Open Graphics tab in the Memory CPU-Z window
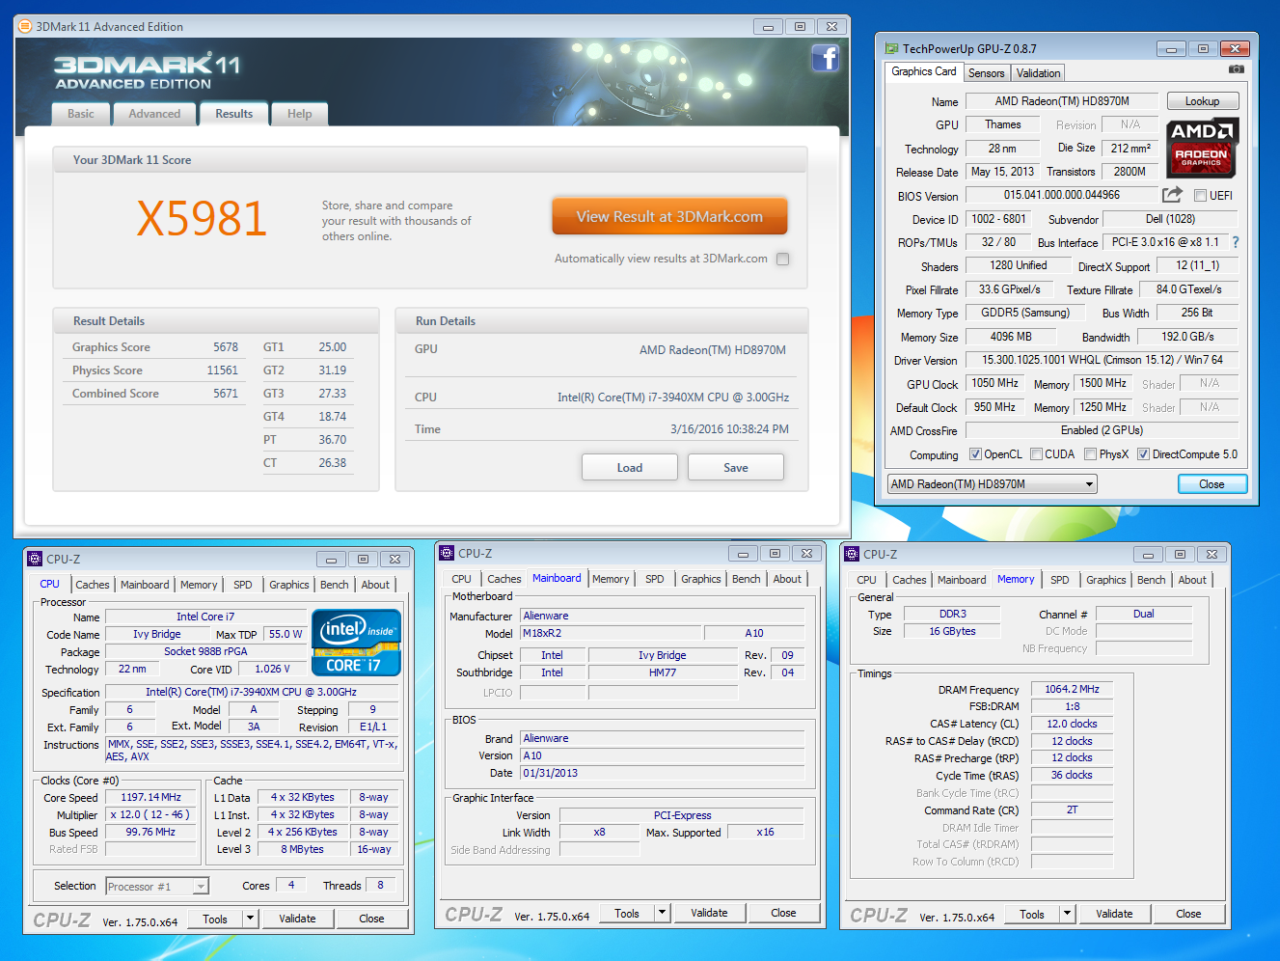 point(1106,580)
